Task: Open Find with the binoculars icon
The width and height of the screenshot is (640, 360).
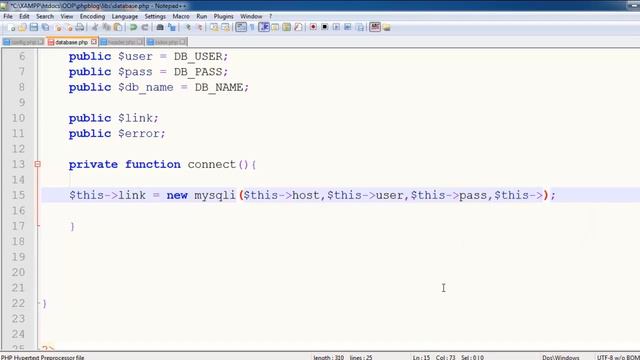Action: tap(160, 27)
